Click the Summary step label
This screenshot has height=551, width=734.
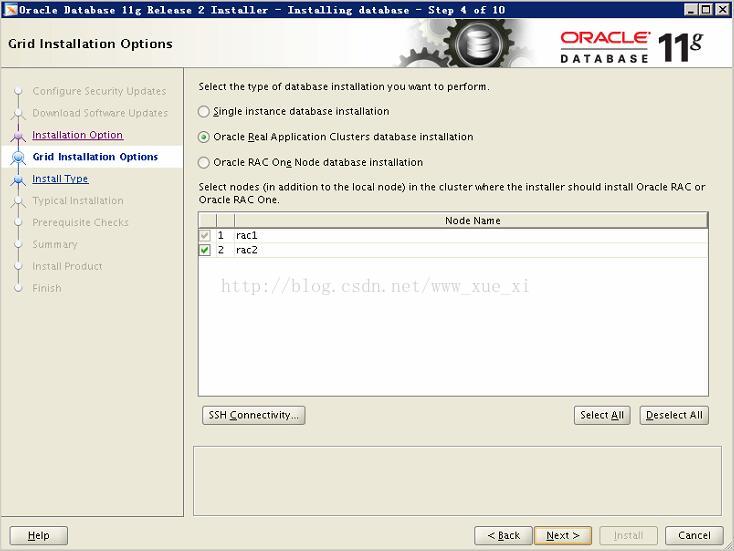(55, 244)
